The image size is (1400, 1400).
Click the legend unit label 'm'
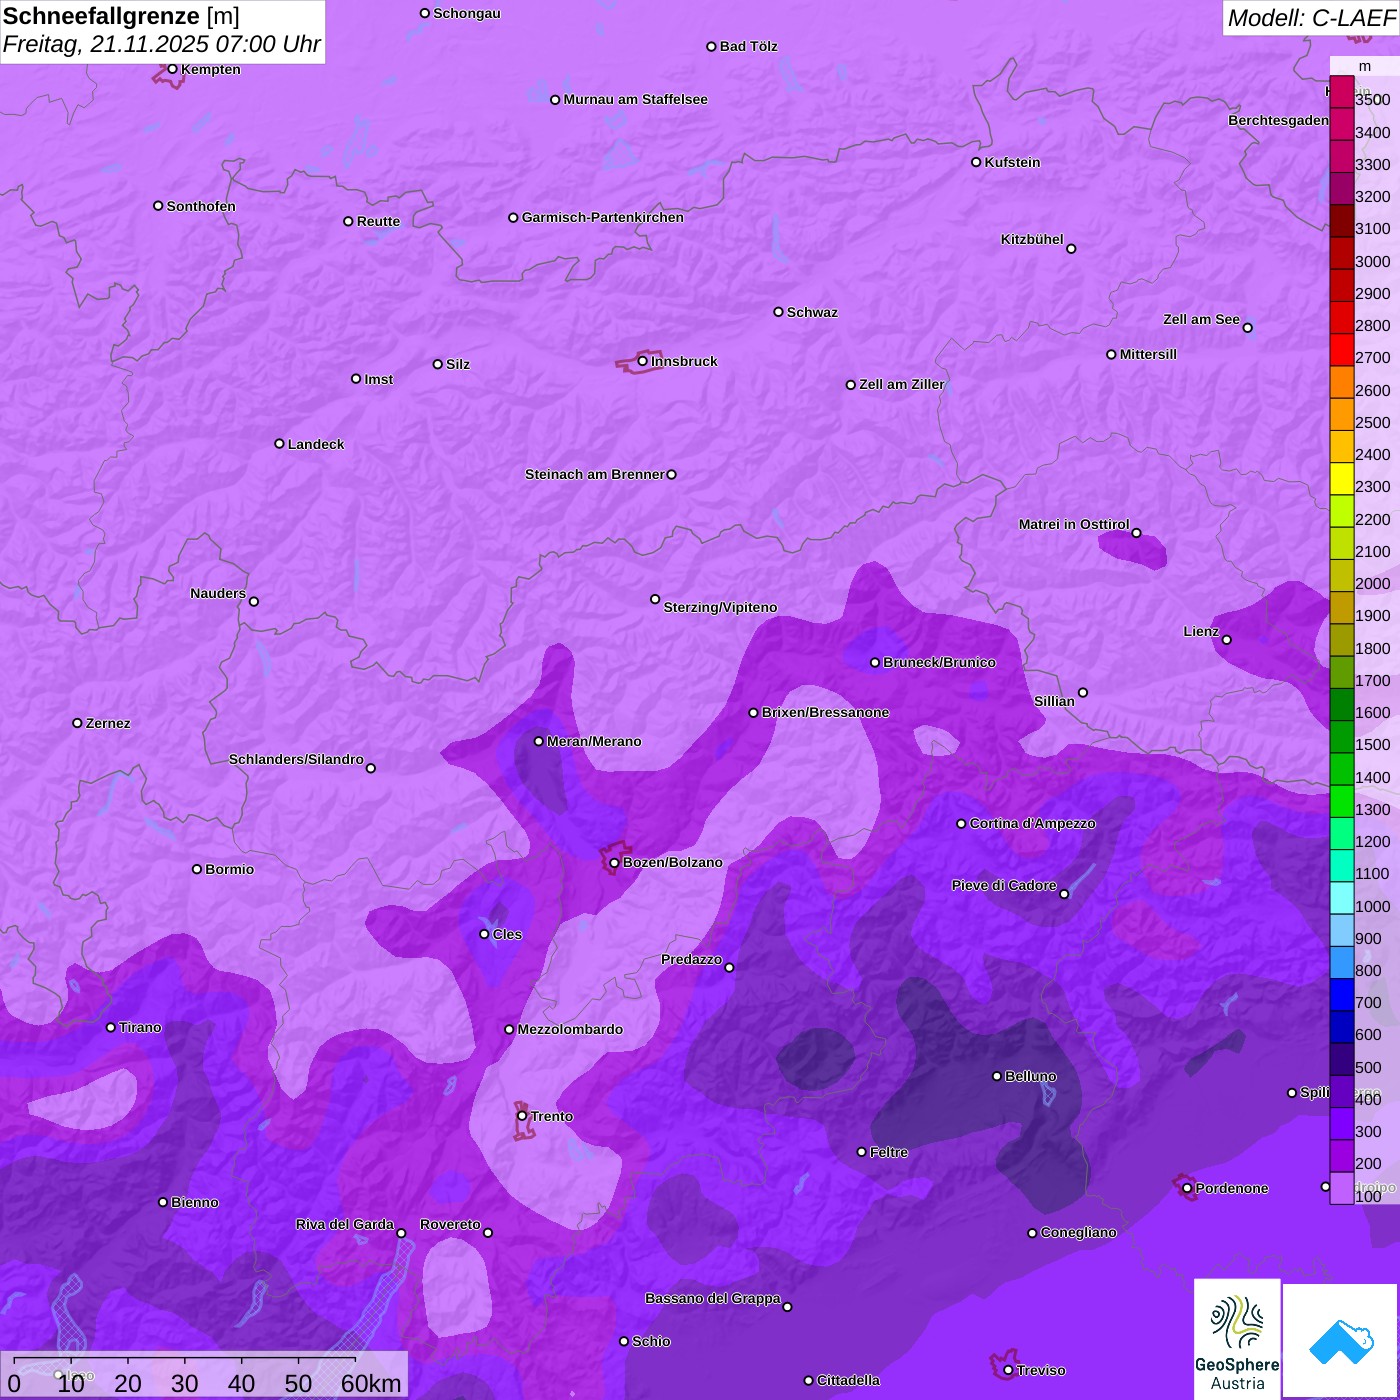point(1365,66)
